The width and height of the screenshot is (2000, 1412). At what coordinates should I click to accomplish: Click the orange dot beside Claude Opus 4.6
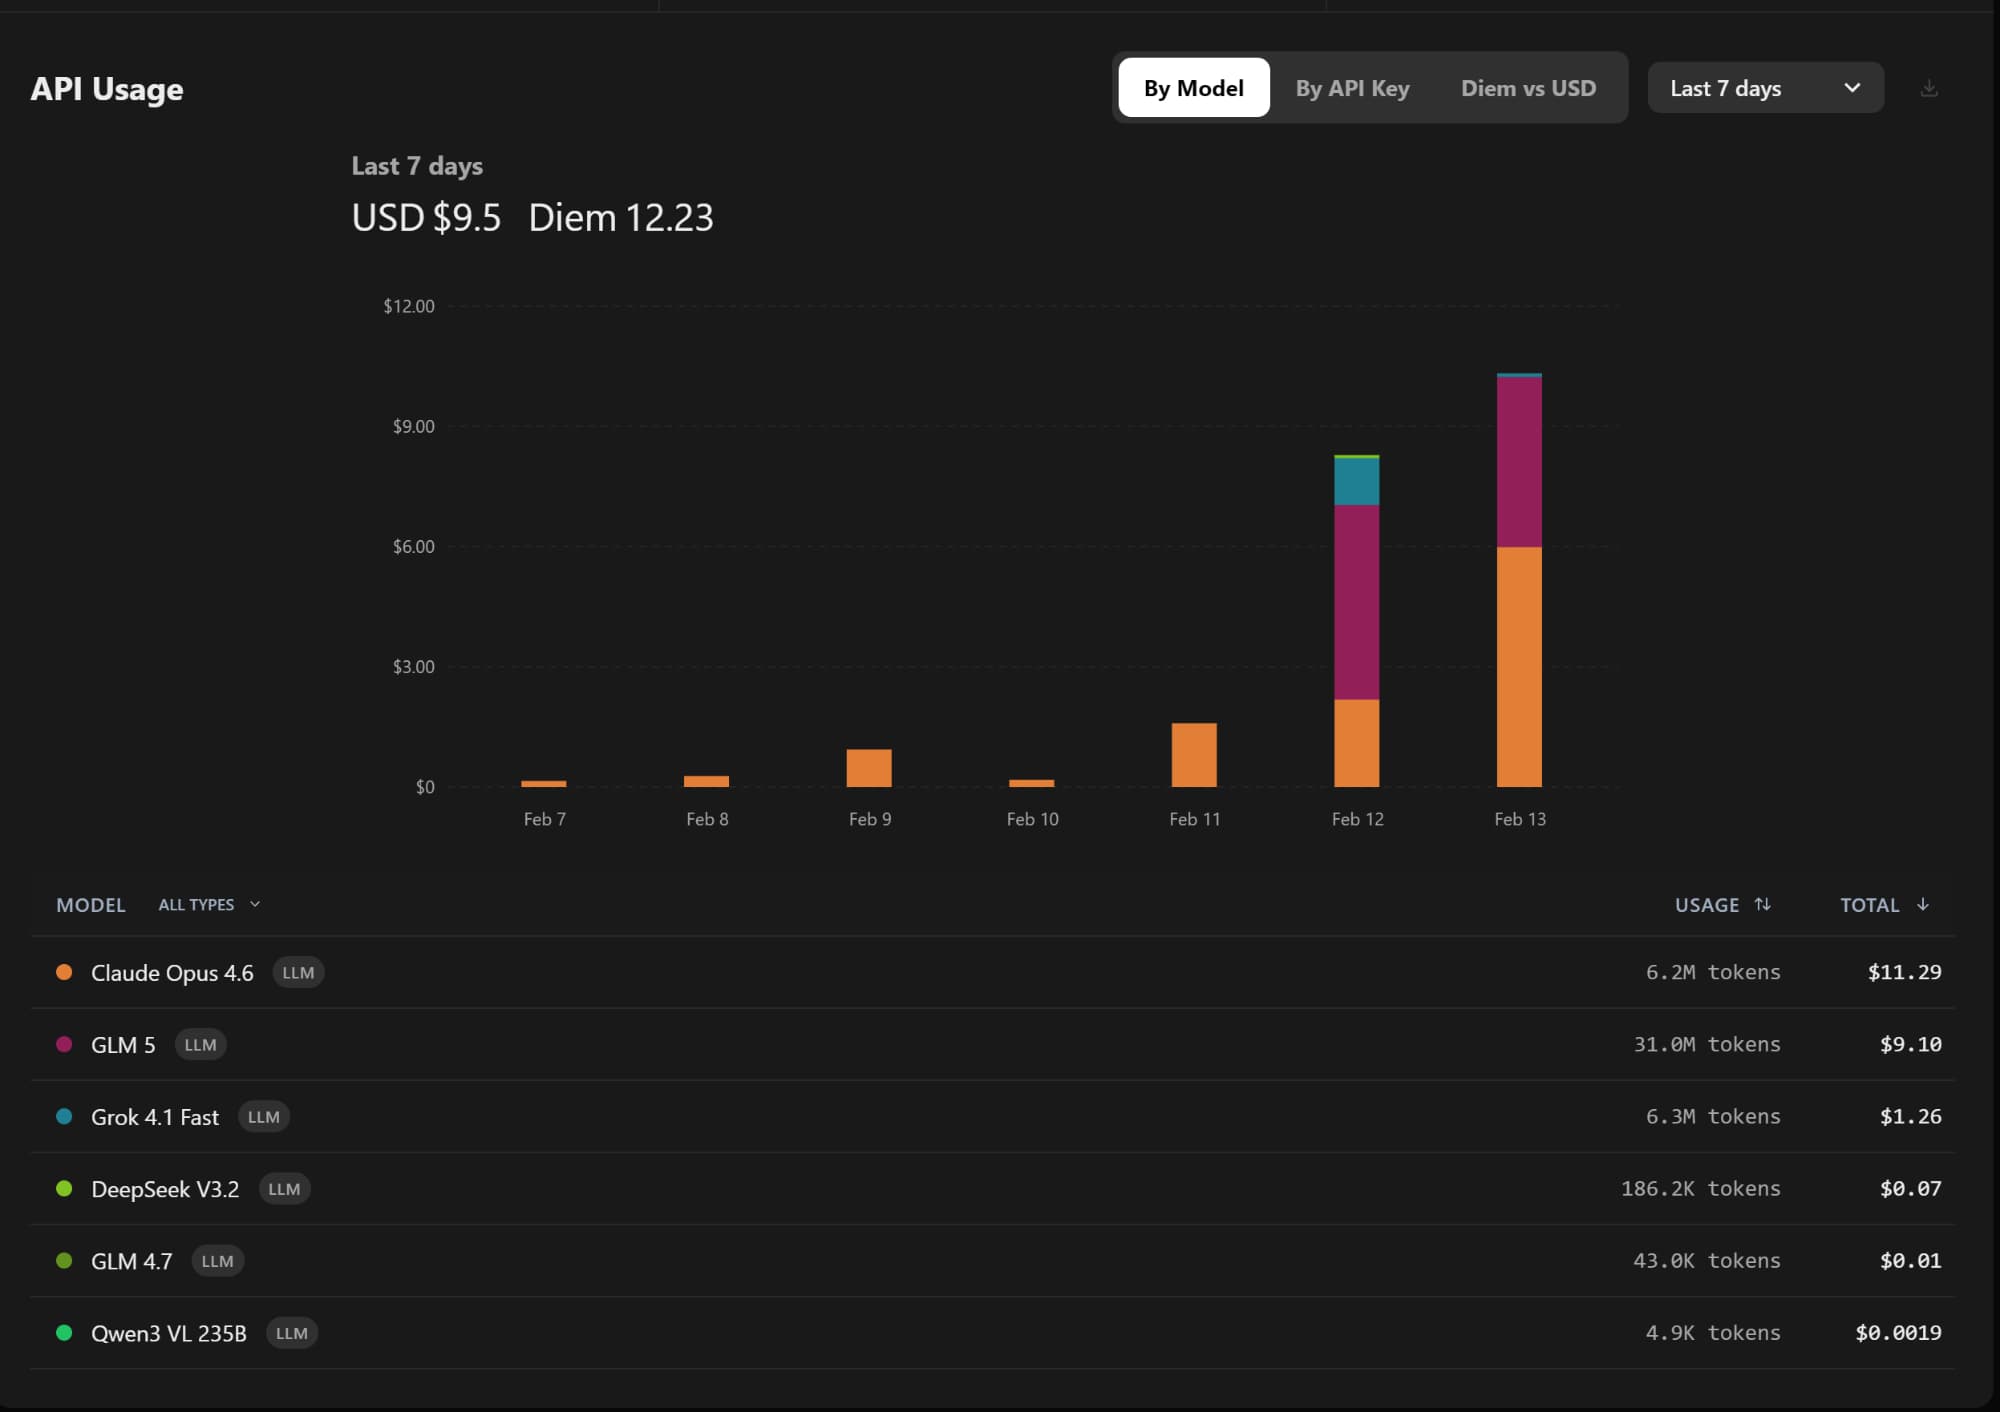(x=64, y=972)
